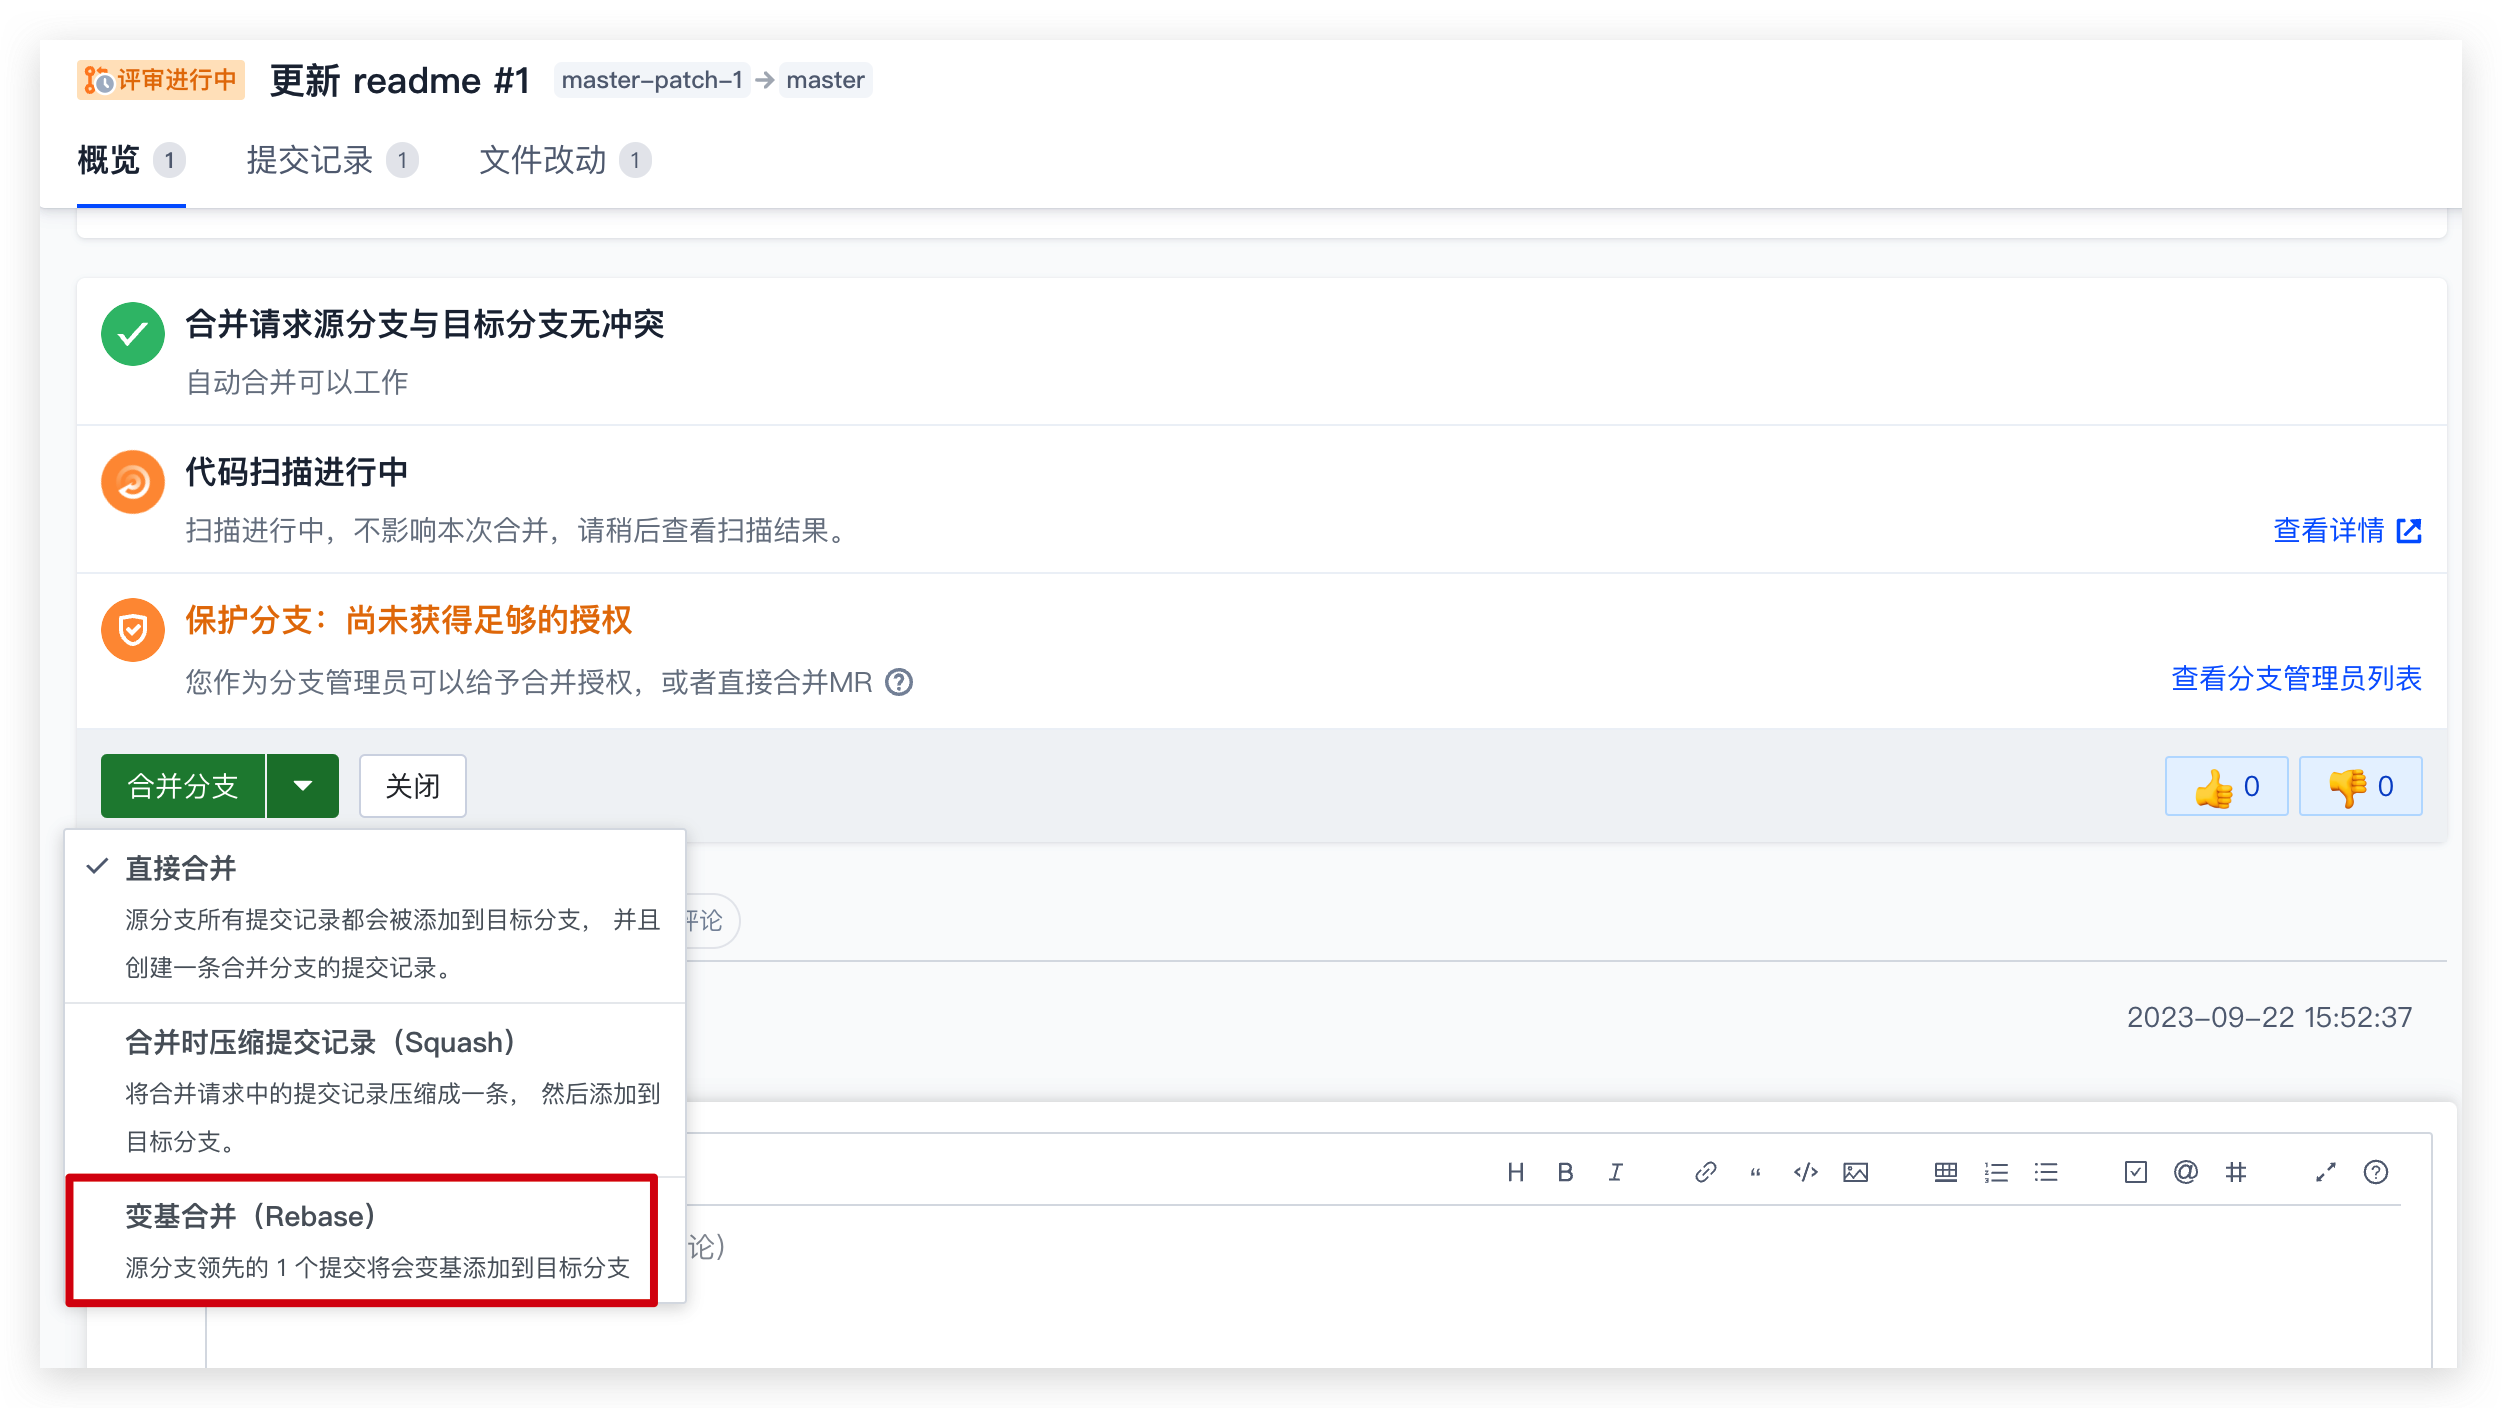Give the merge request a thumbs up
This screenshot has height=1408, width=2502.
coord(2226,787)
